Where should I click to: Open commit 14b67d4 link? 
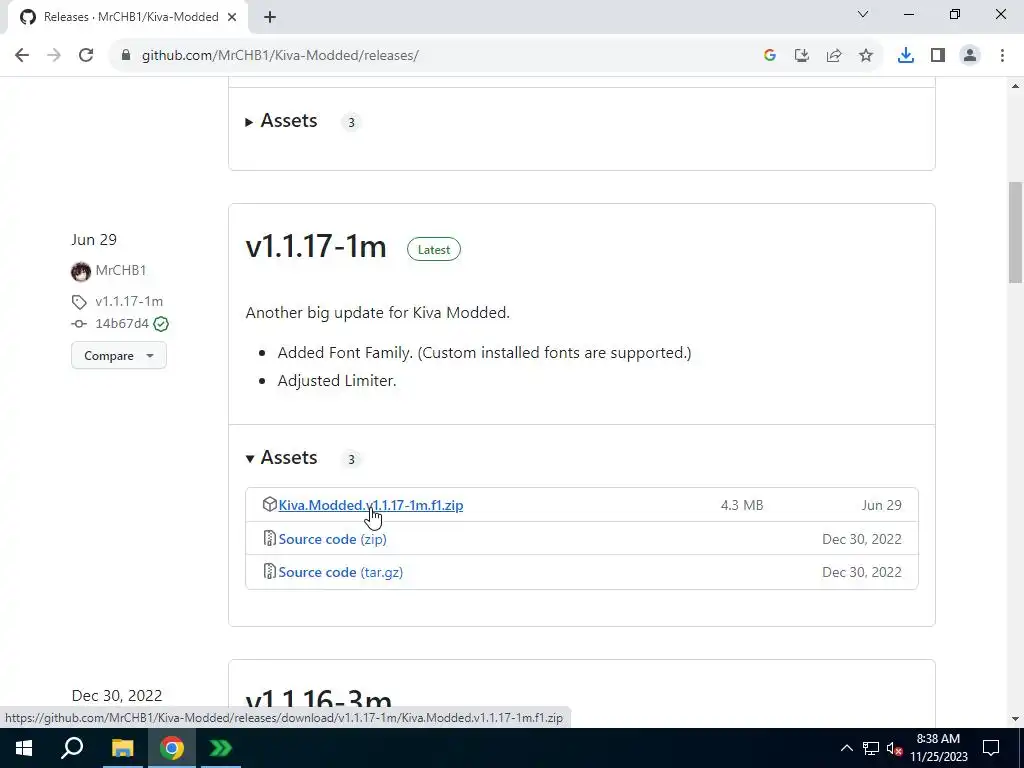pyautogui.click(x=122, y=323)
